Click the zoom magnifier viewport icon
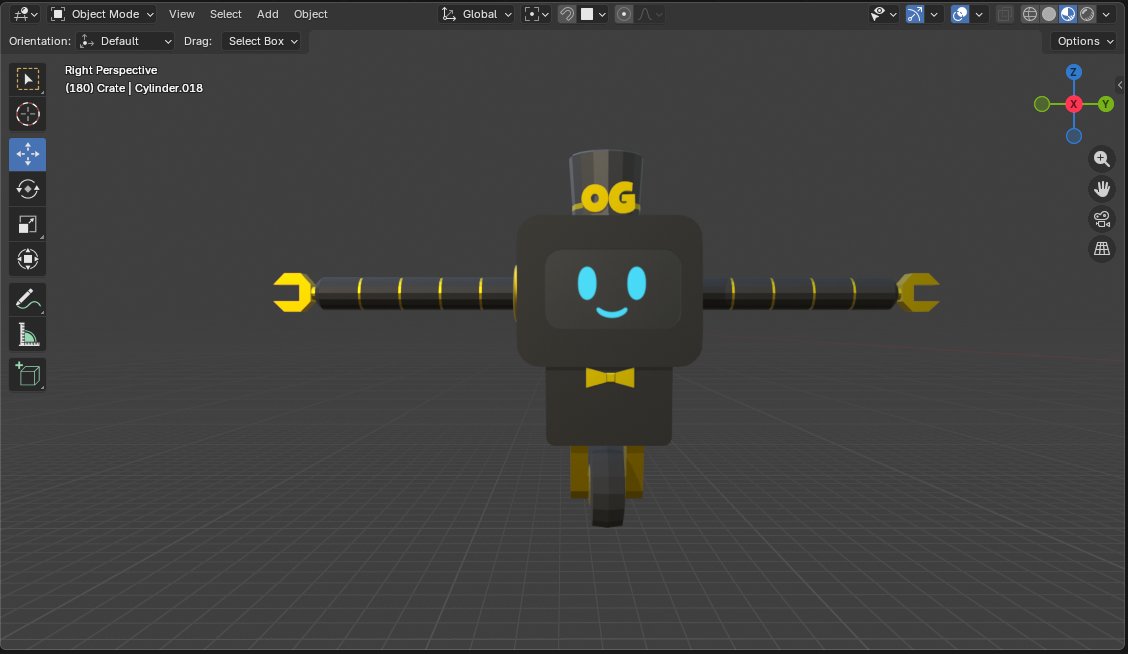 point(1102,159)
